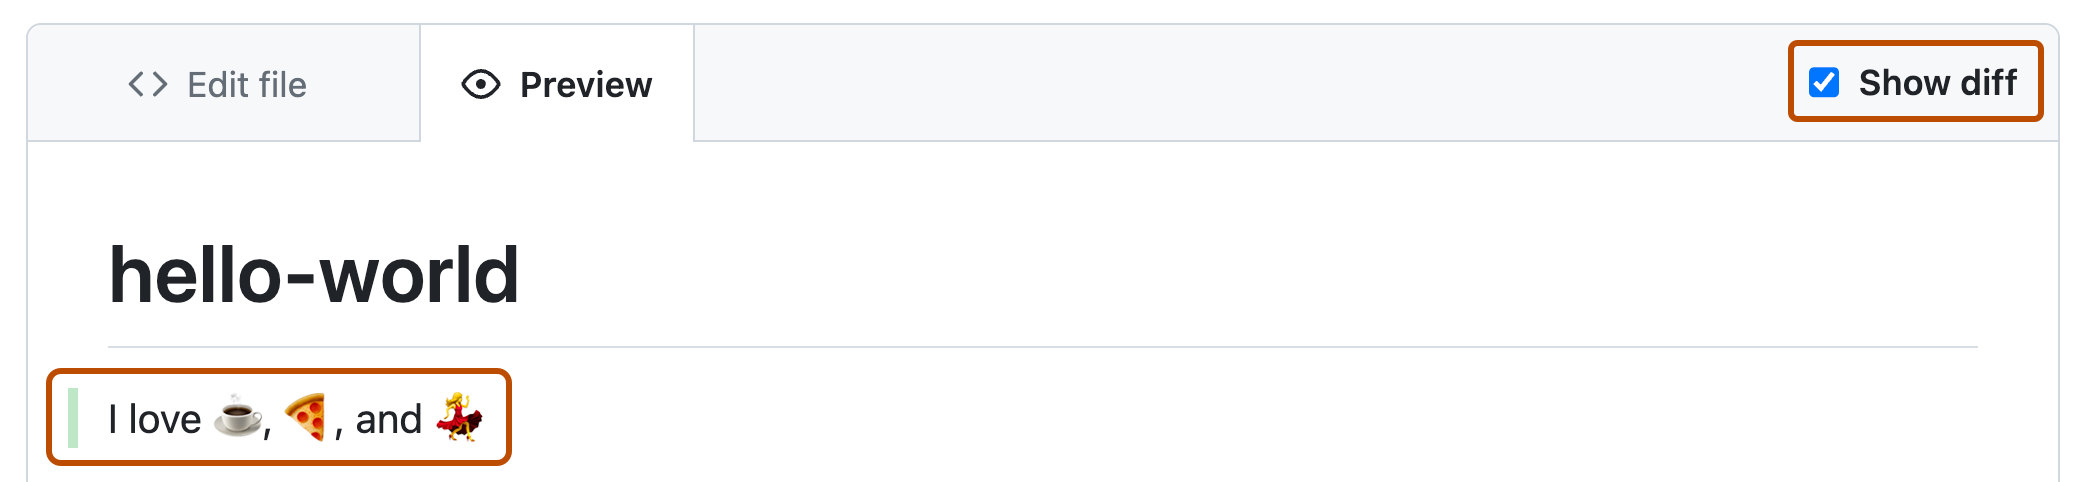The height and width of the screenshot is (482, 2098).
Task: Click the word "and" before the dancer
Action: pos(388,419)
